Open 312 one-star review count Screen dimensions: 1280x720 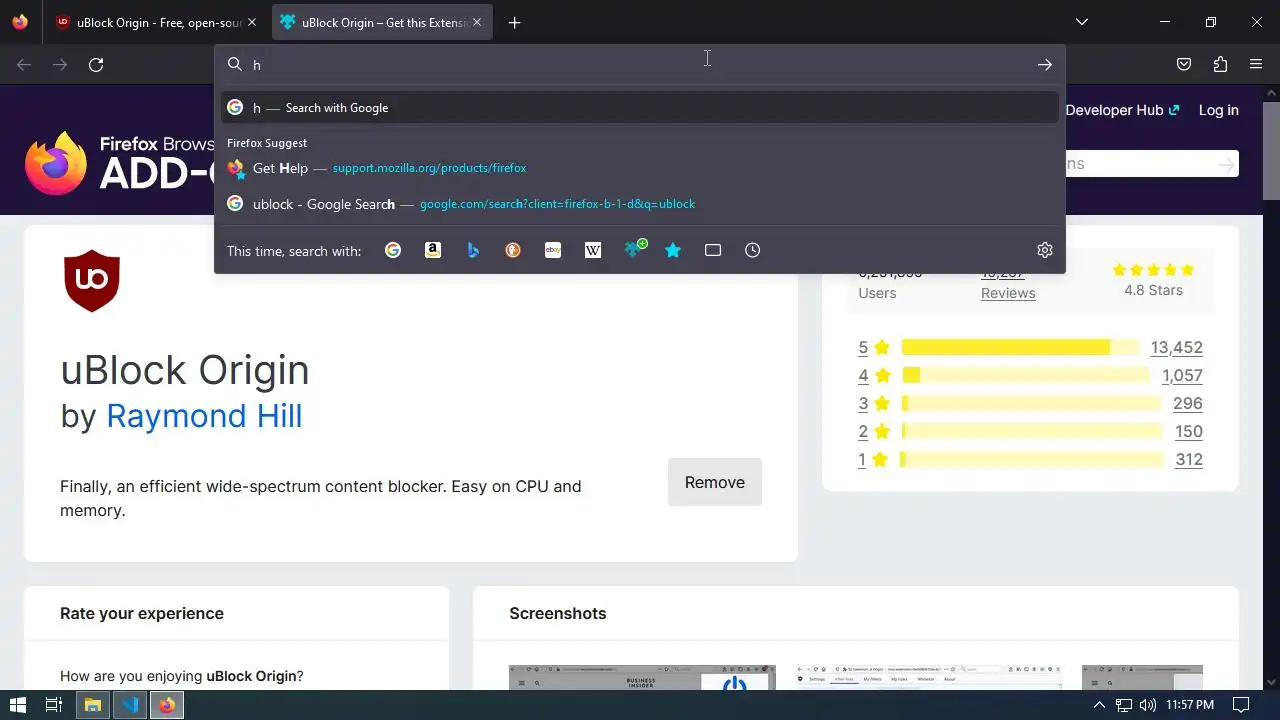pyautogui.click(x=1189, y=460)
